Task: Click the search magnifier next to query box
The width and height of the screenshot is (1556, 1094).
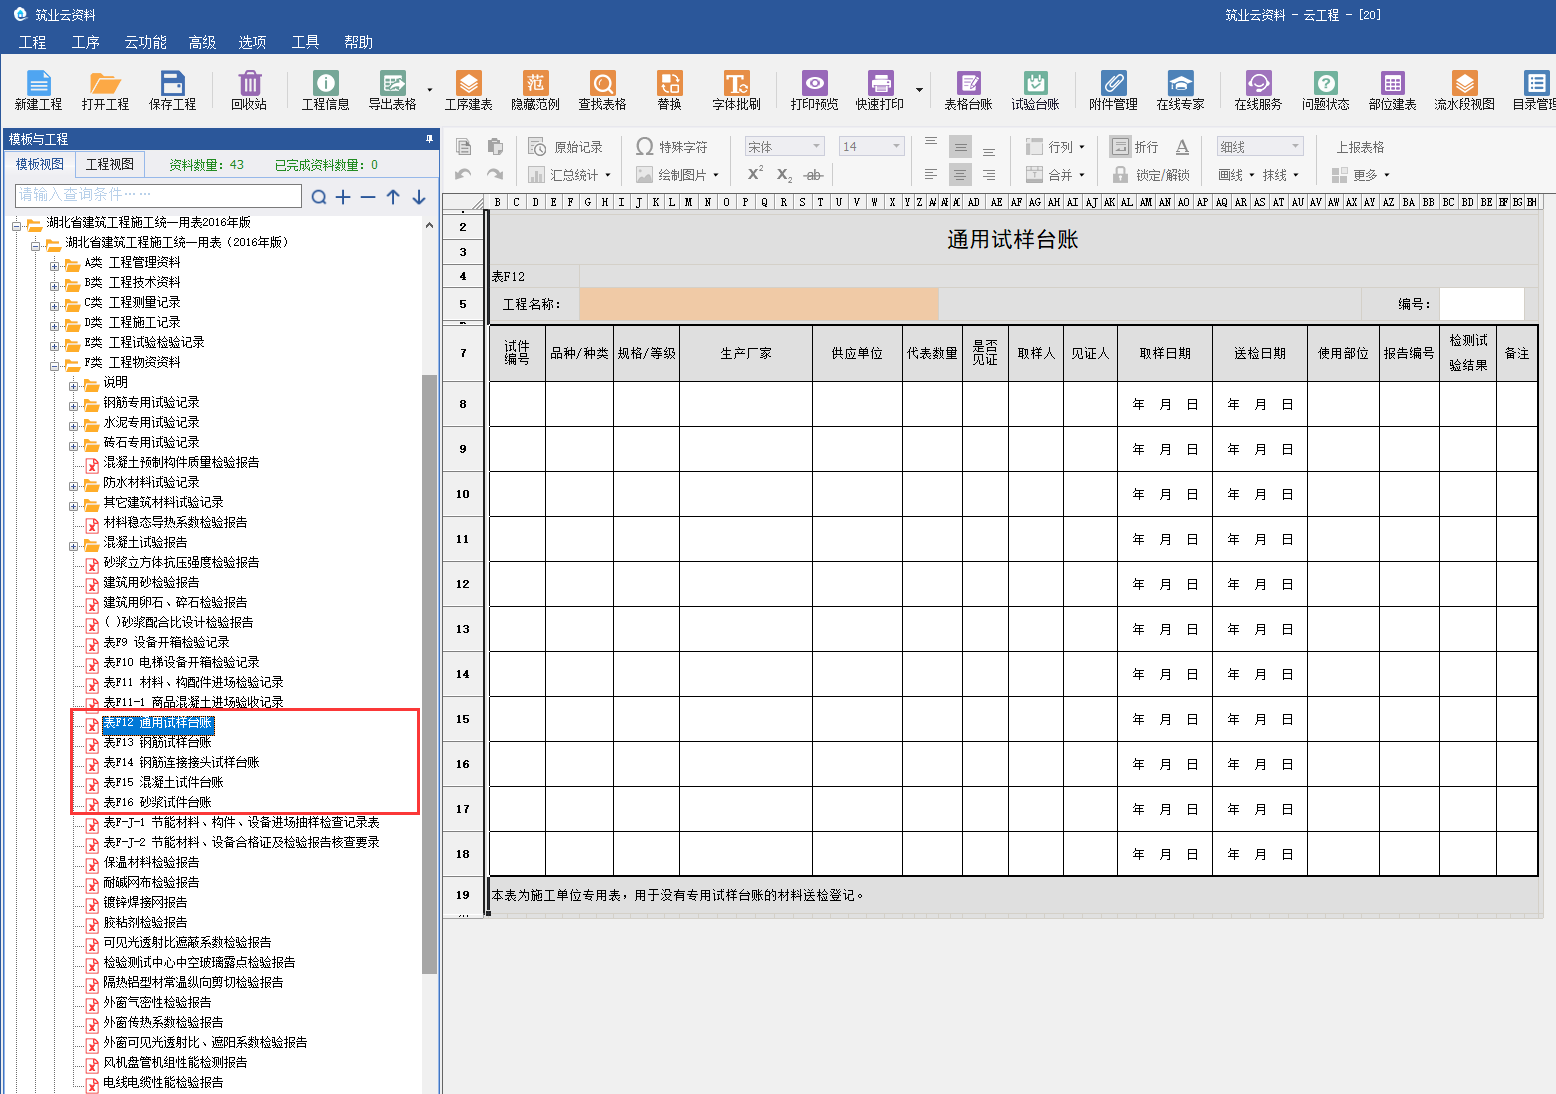Action: [x=319, y=197]
